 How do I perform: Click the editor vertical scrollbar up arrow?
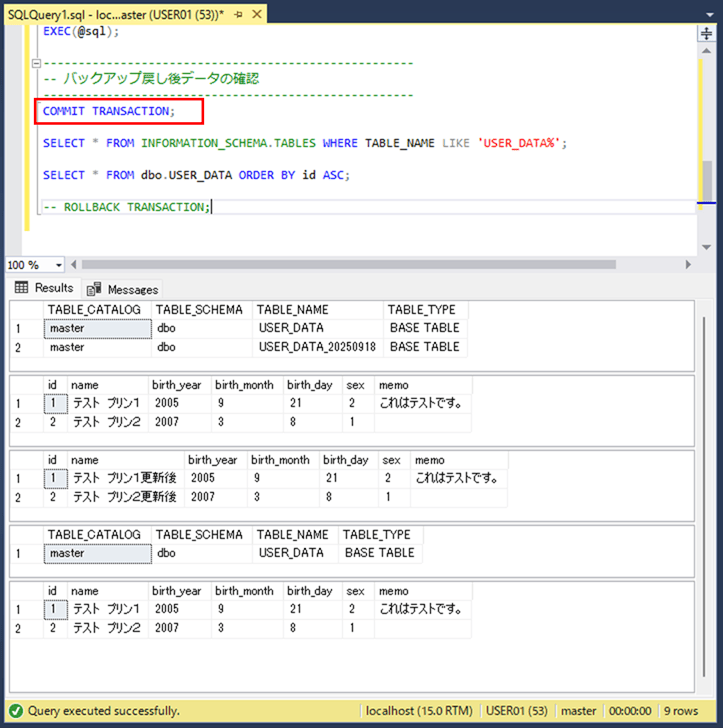pyautogui.click(x=706, y=51)
